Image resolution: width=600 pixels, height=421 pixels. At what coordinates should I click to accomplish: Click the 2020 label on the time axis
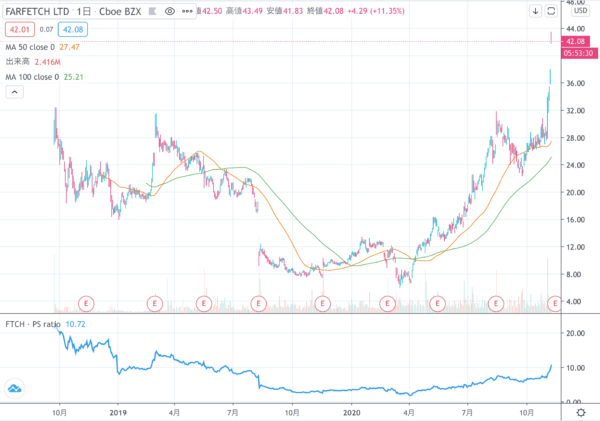pyautogui.click(x=352, y=413)
